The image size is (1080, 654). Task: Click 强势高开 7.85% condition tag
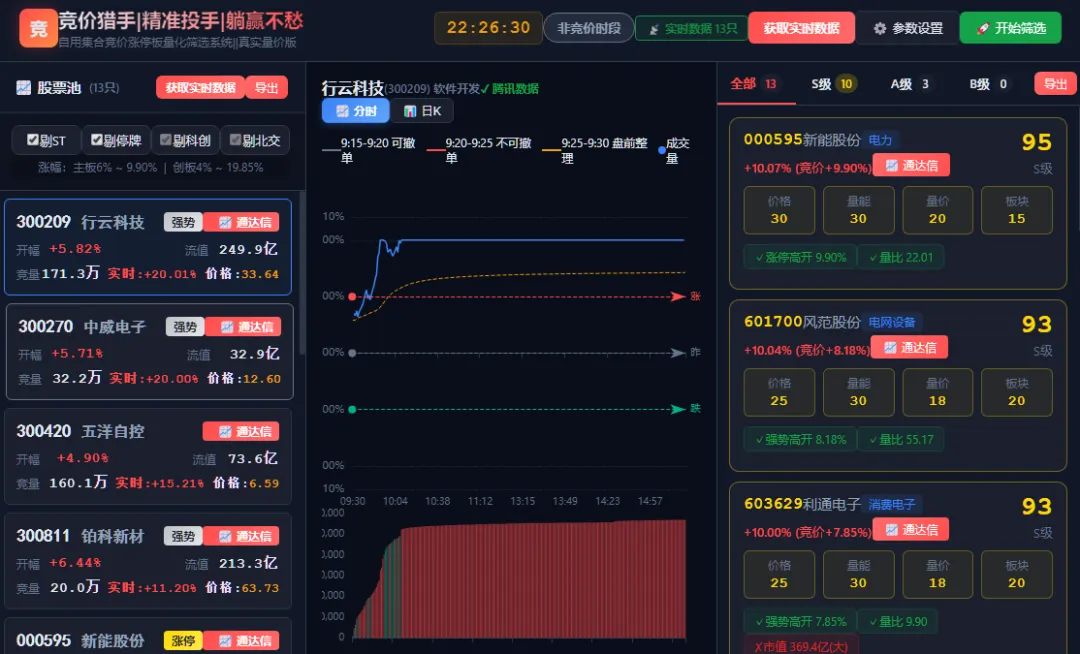(800, 622)
